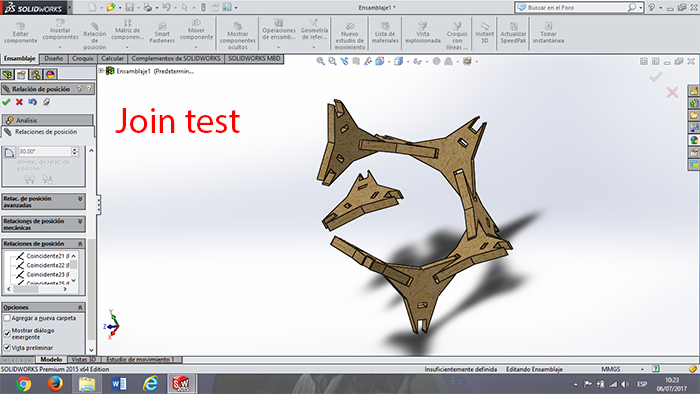Click Actualizar SpeedPak tool
This screenshot has height=394, width=700.
click(x=513, y=33)
